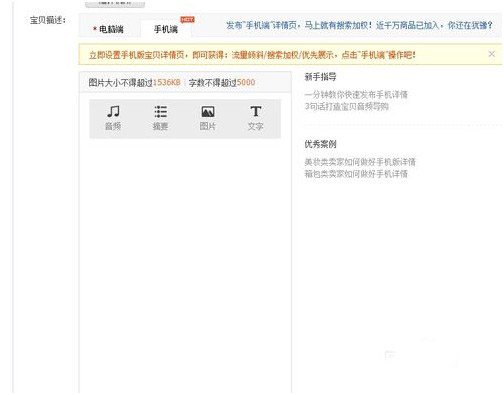Screen dimensions: 504x395
Task: Click the 宝贝描述 field label
Action: (48, 20)
